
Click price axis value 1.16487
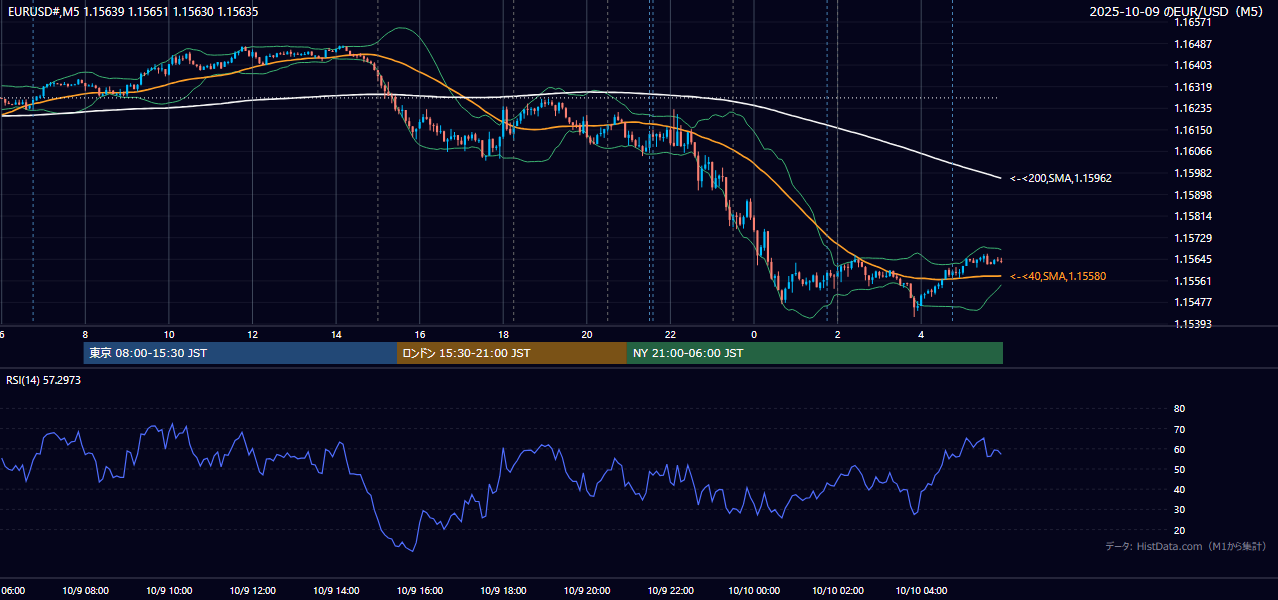(1192, 44)
